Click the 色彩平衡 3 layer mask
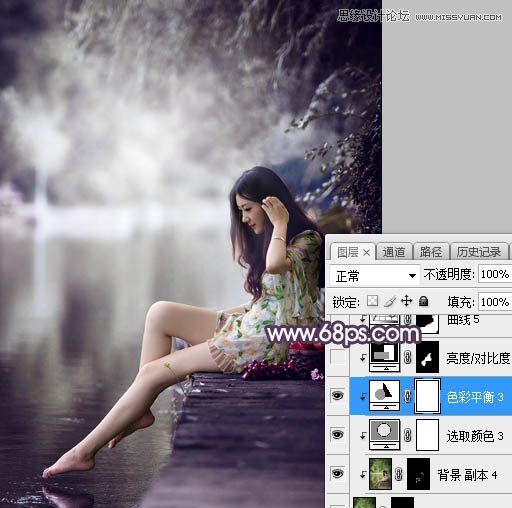512x508 pixels. pos(427,396)
